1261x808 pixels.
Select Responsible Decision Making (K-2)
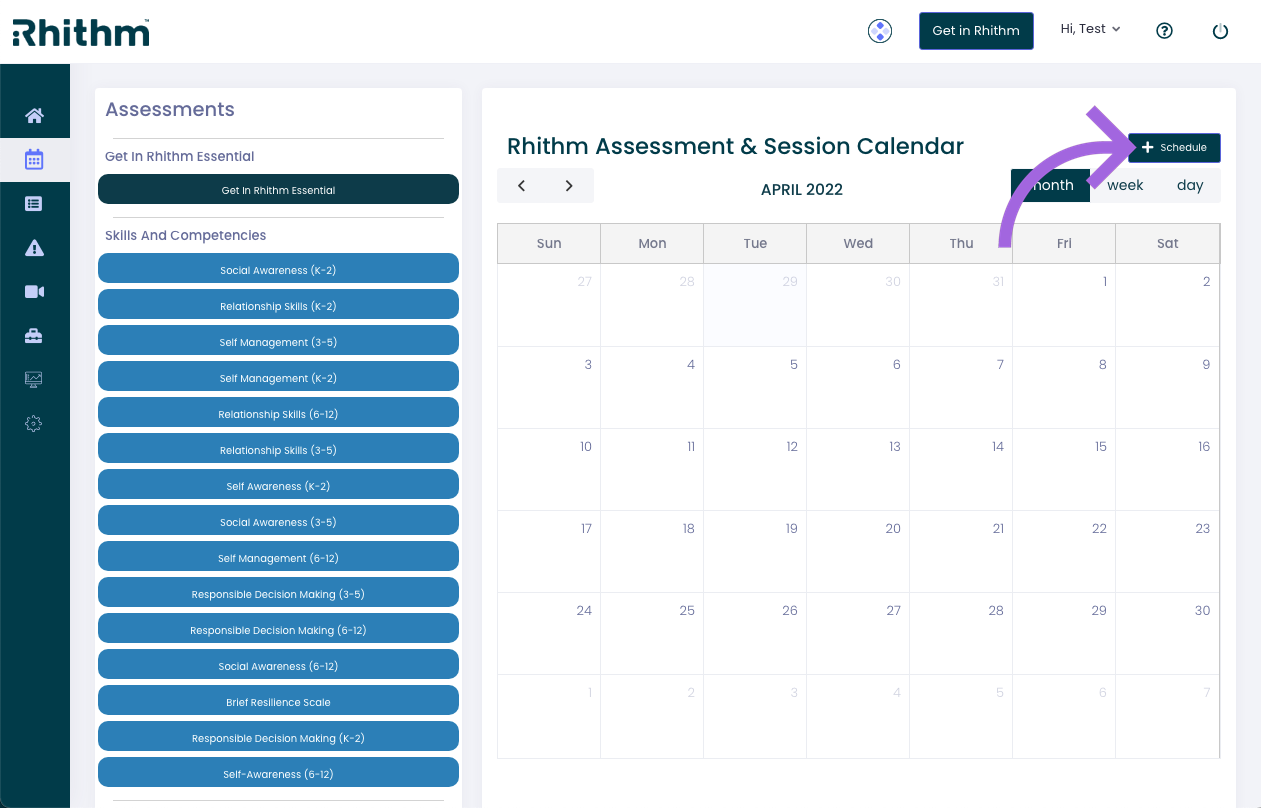pyautogui.click(x=278, y=738)
